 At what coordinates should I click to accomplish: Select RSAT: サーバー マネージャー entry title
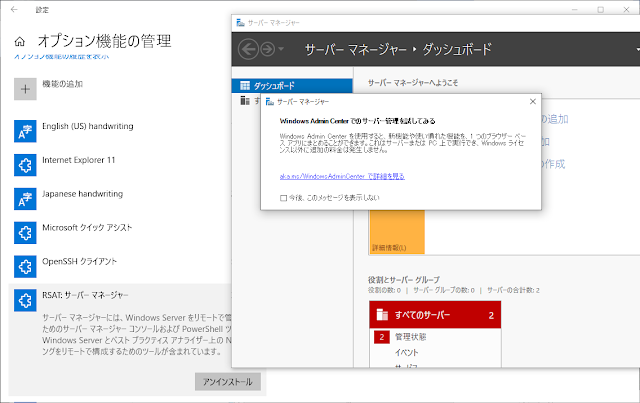point(85,295)
